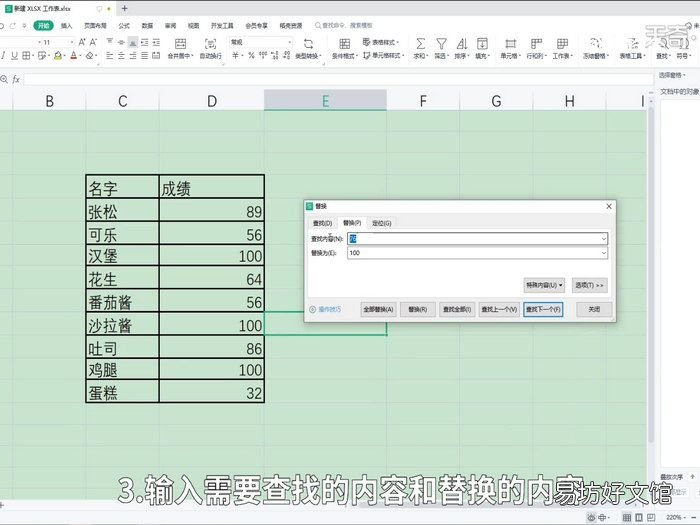Click the 查找全部(I) button
This screenshot has width=700, height=525.
[457, 309]
